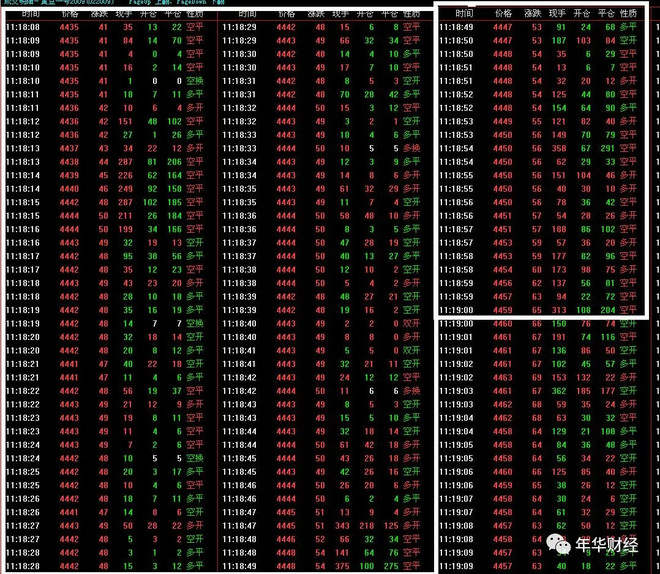Select price 4463 in the 11:19:02 row
660x574 pixels.
503,377
